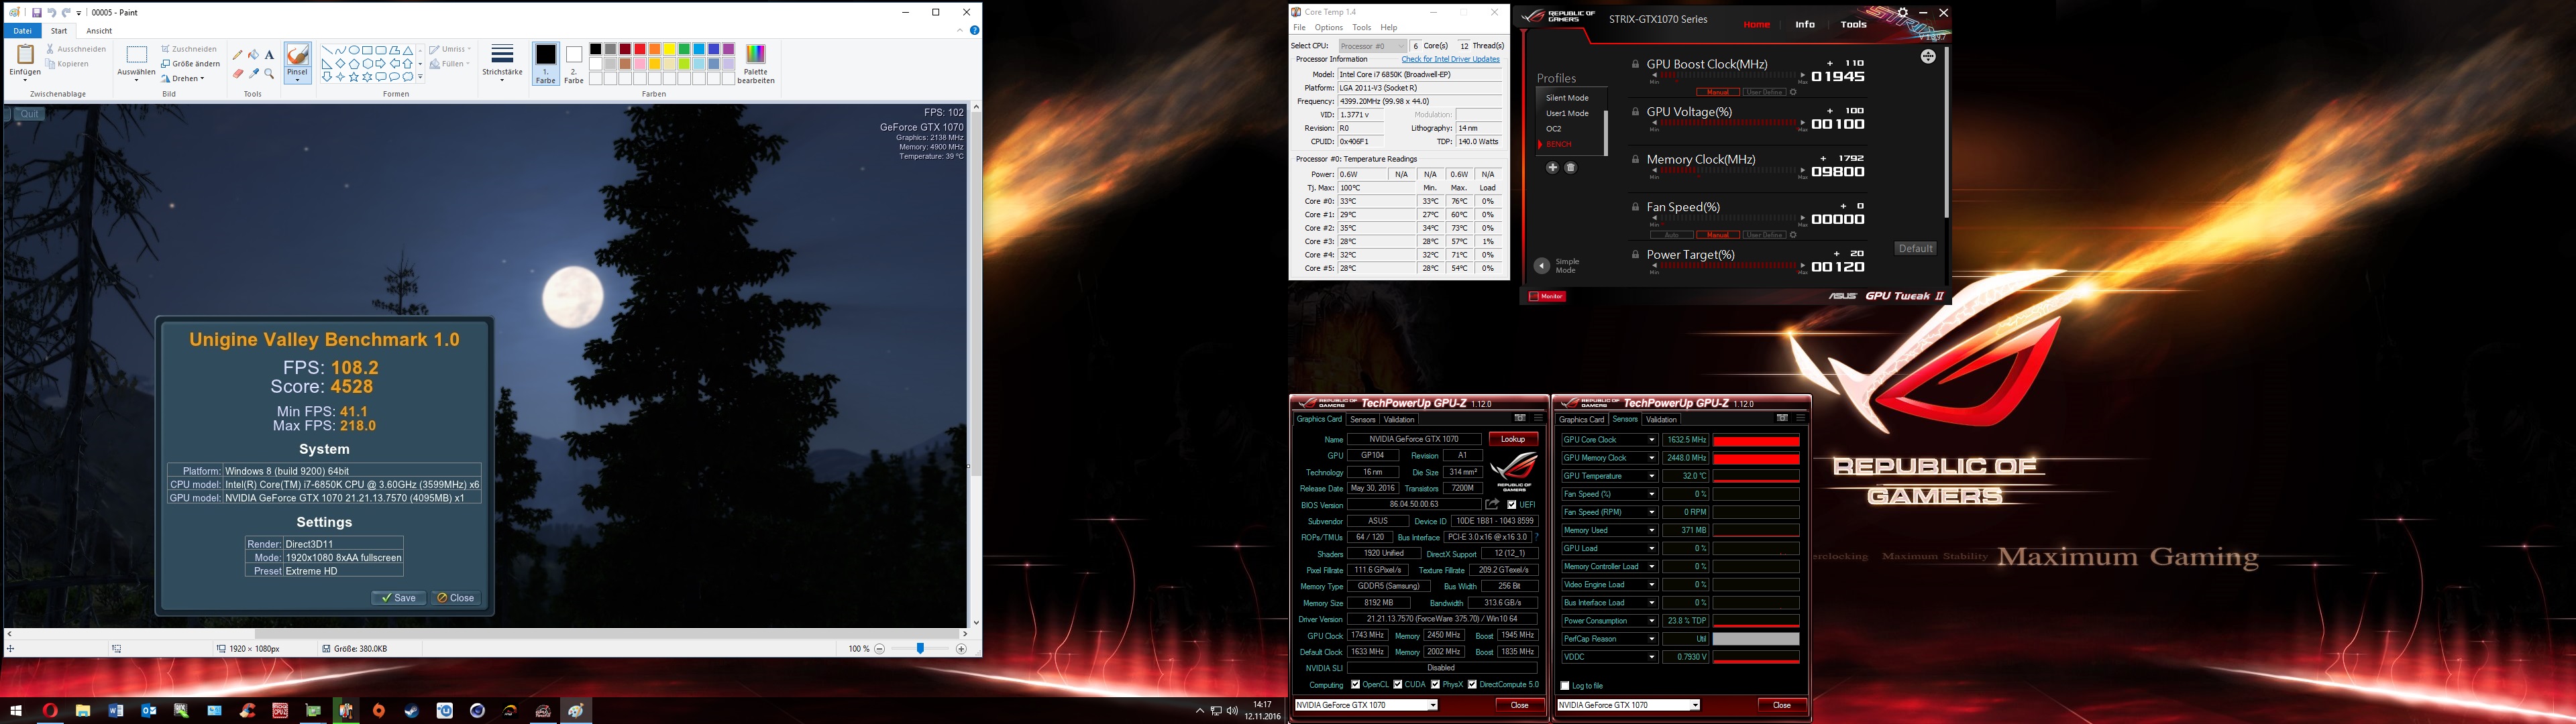Click Save in Valley Benchmark results
The image size is (2576, 724).
[398, 598]
